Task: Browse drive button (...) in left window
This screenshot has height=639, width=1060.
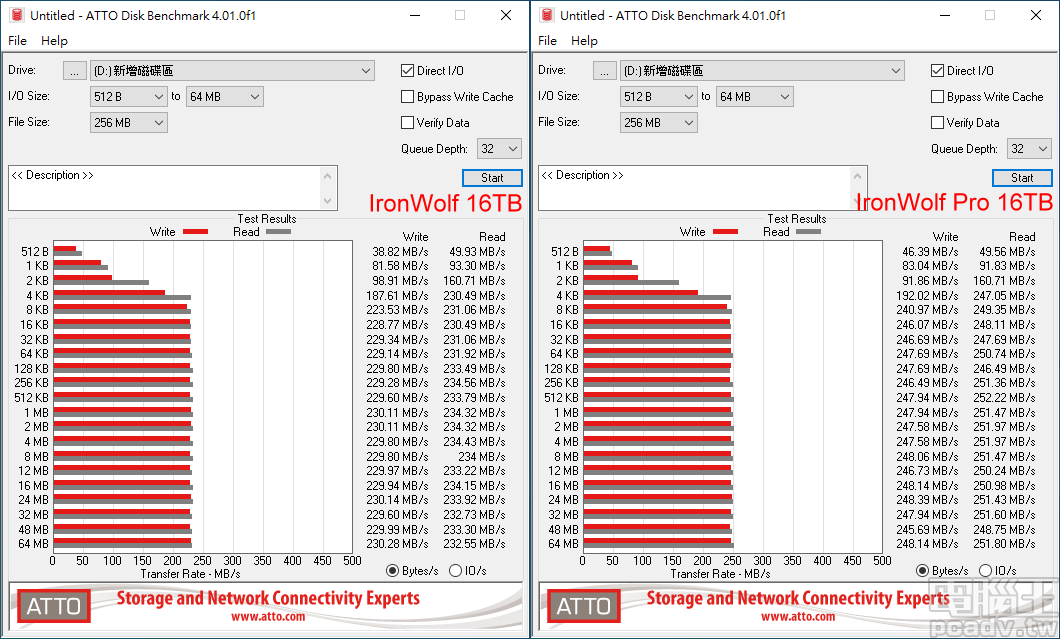Action: (x=74, y=70)
